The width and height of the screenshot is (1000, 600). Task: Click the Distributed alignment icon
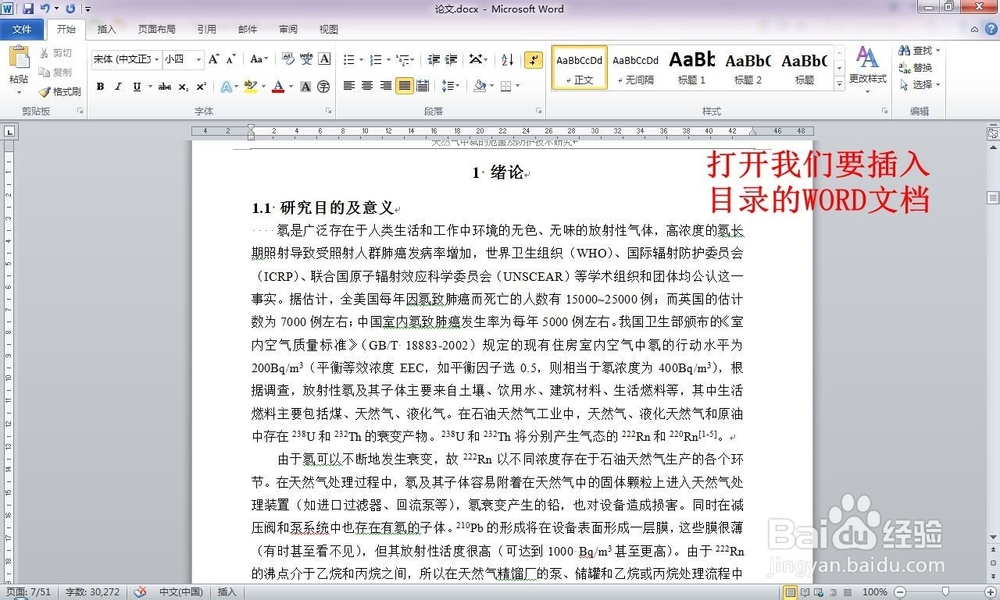point(422,85)
